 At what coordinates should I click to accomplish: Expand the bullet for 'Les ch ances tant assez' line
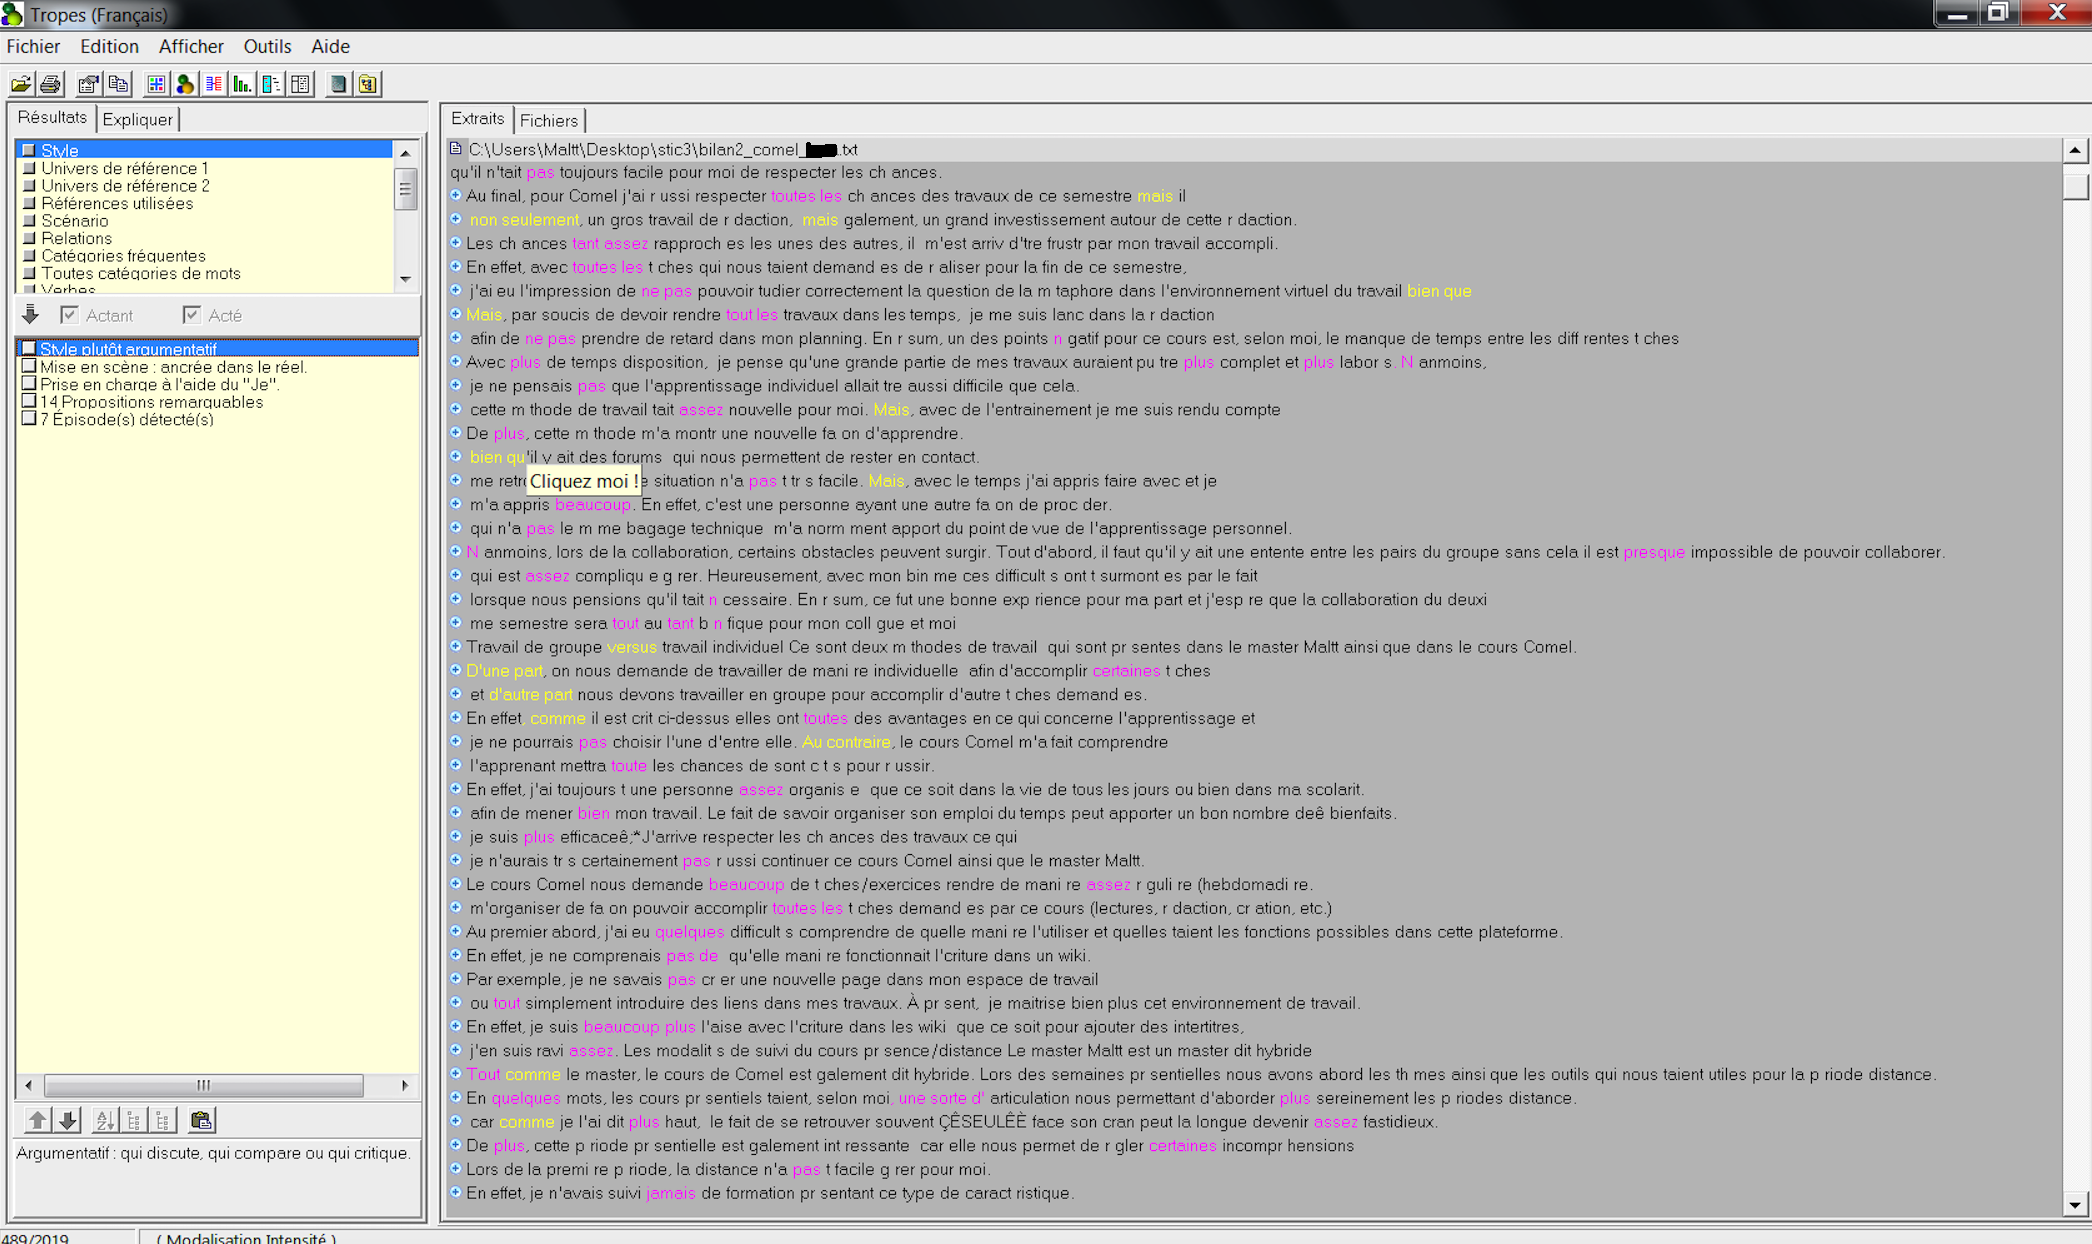[456, 243]
